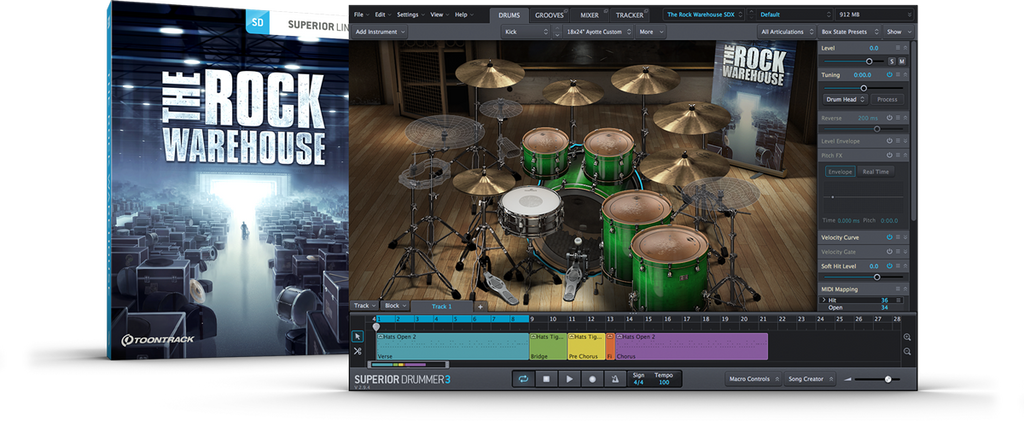Open the Settings menu
The image size is (1024, 421).
[x=411, y=14]
